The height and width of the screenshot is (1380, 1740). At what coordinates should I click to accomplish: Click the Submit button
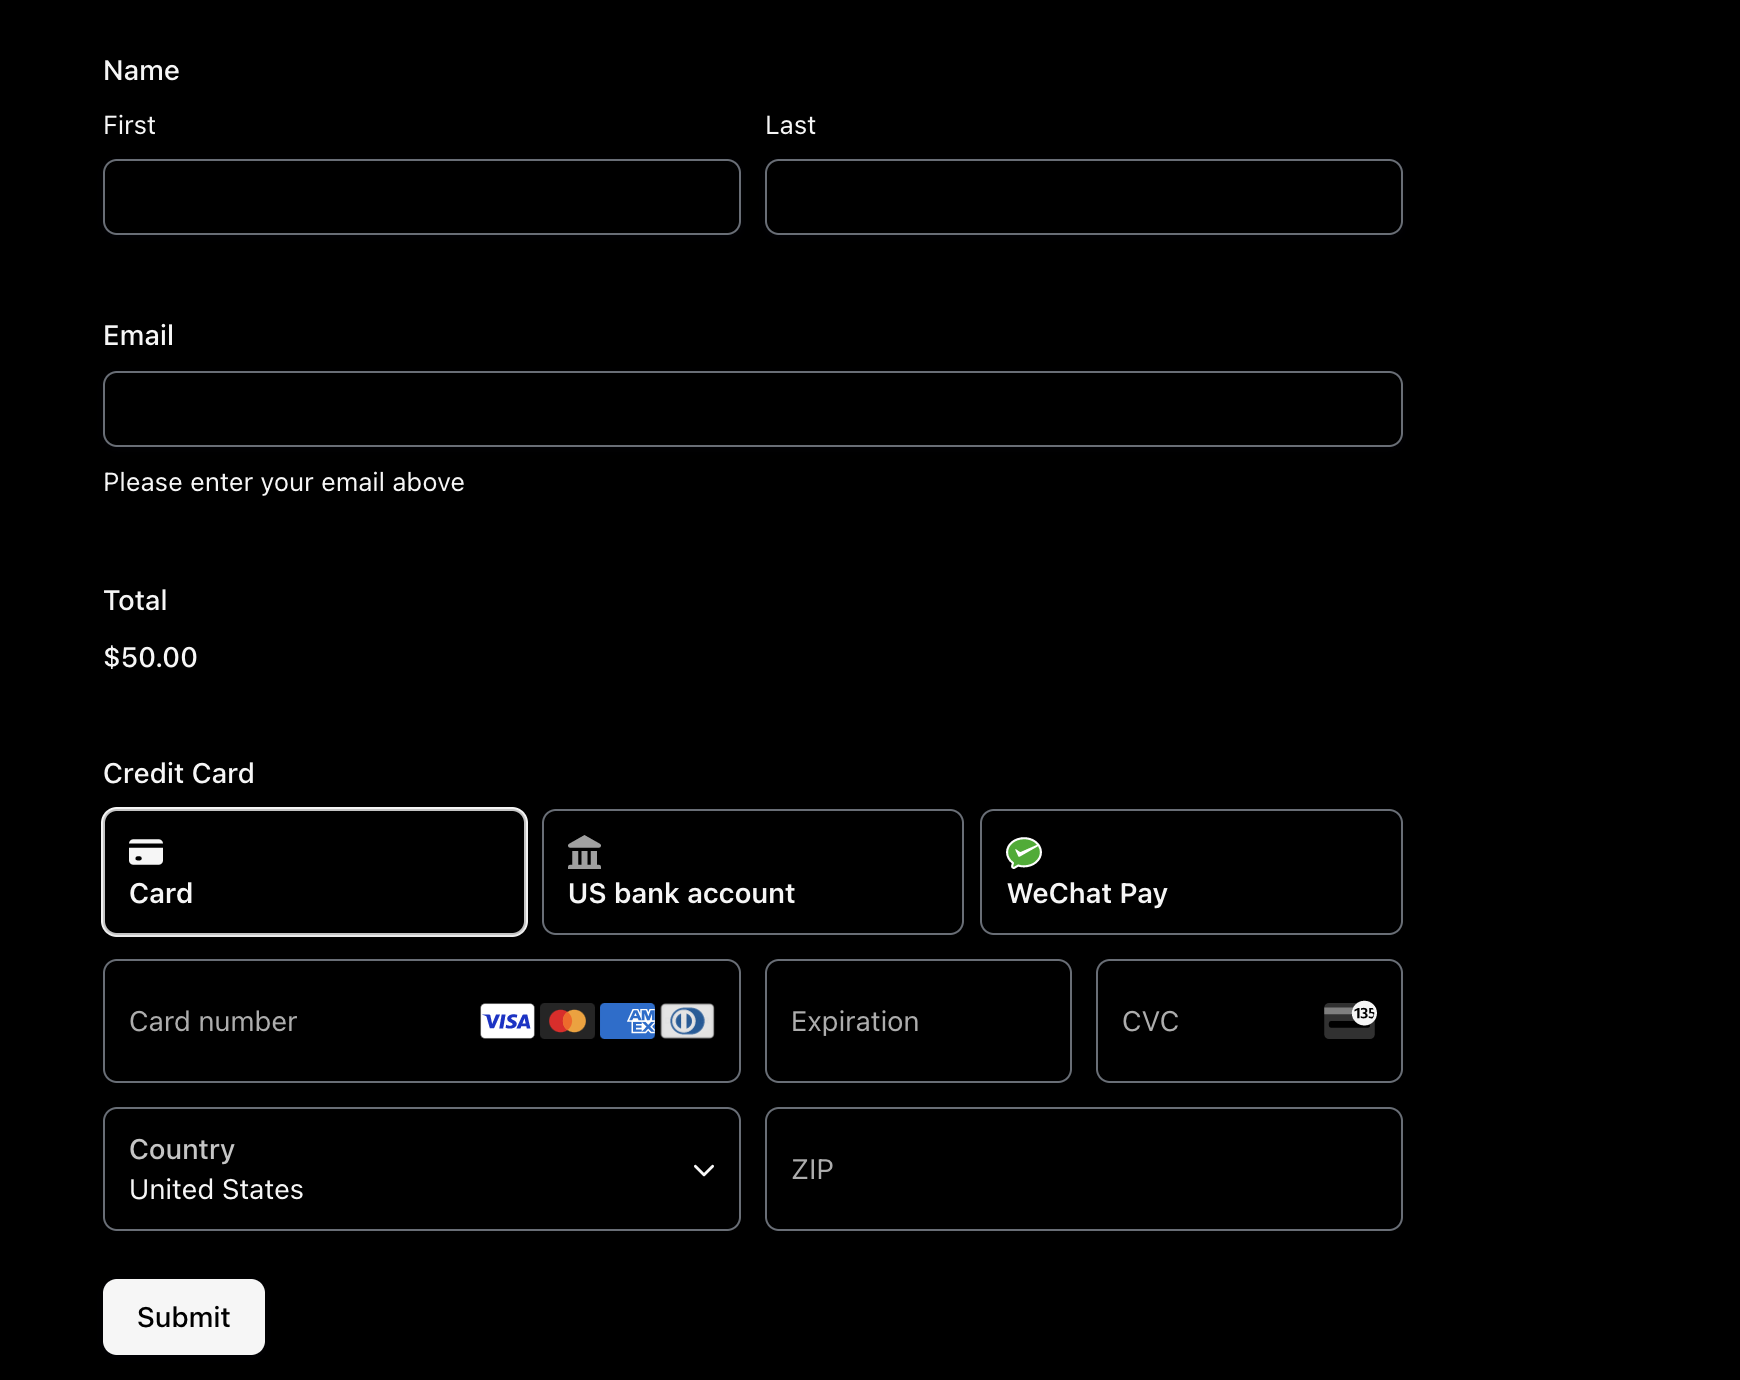coord(183,1317)
